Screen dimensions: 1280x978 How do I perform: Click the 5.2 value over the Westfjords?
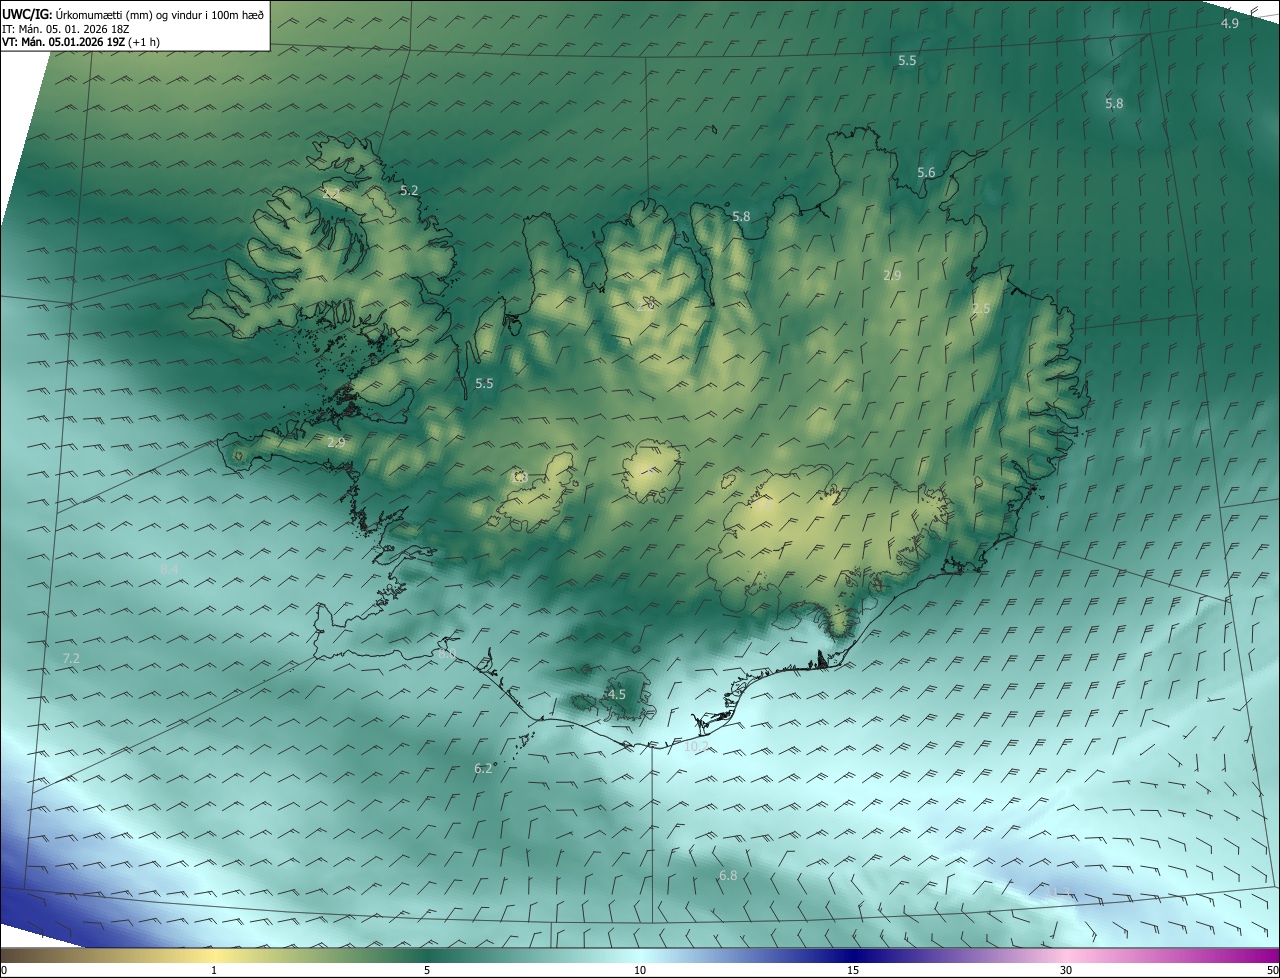[409, 190]
